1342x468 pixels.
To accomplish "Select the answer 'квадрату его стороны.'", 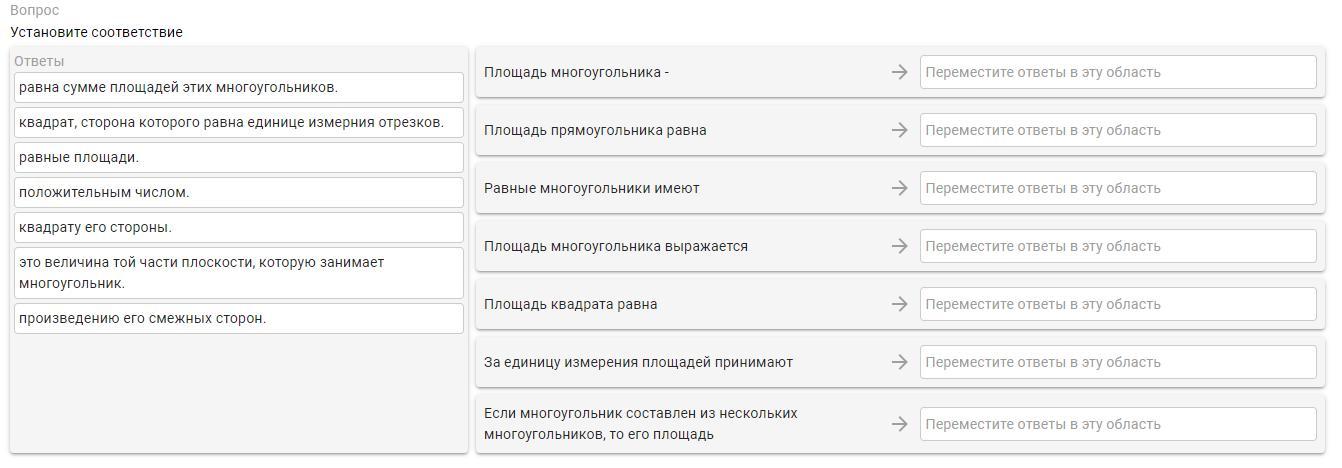I will tap(239, 227).
